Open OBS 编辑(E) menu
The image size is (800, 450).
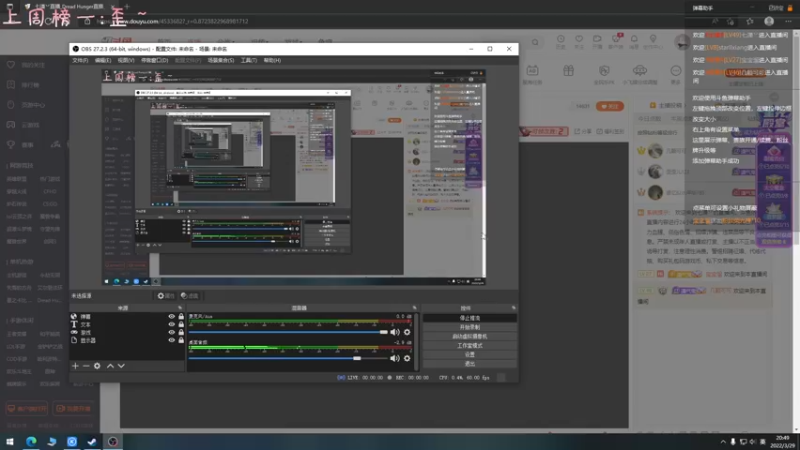[103, 60]
